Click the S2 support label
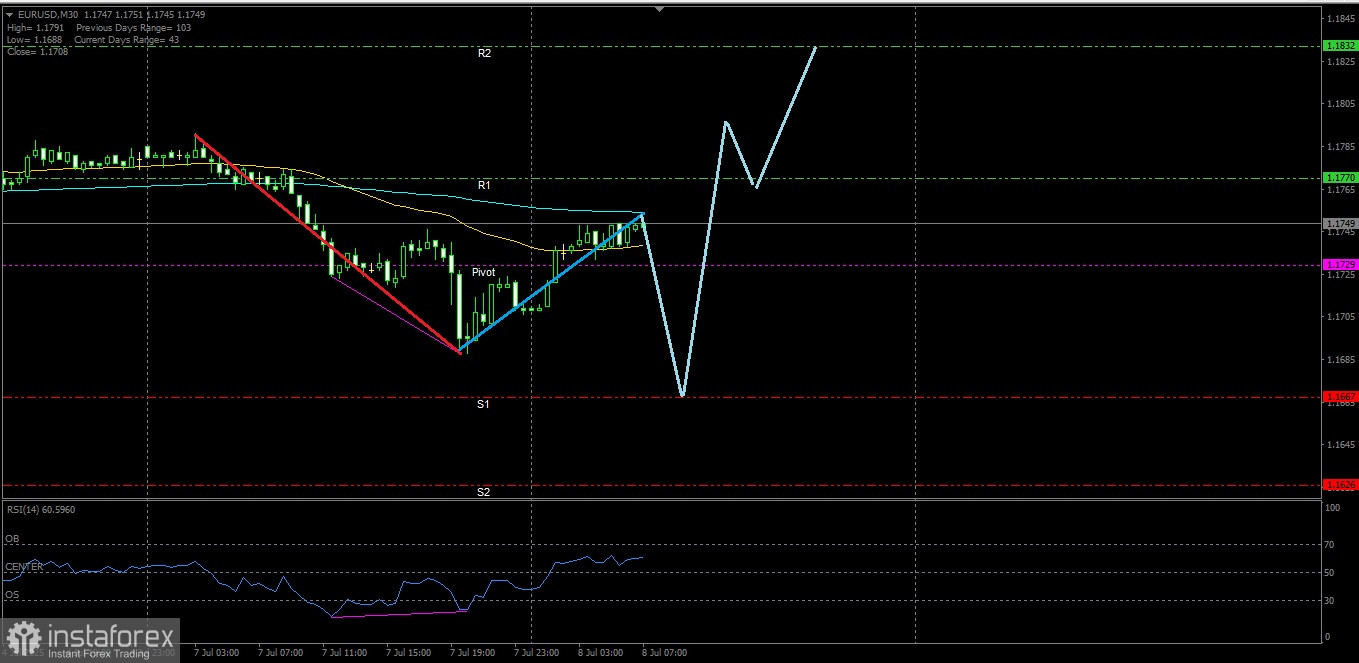The width and height of the screenshot is (1359, 663). [483, 492]
